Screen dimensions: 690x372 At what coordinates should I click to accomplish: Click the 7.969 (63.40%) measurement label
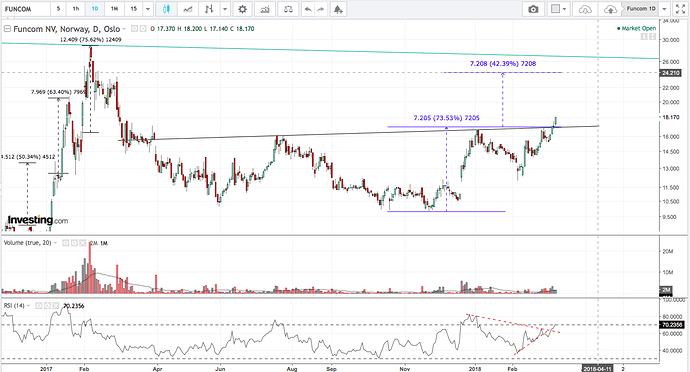coord(58,92)
